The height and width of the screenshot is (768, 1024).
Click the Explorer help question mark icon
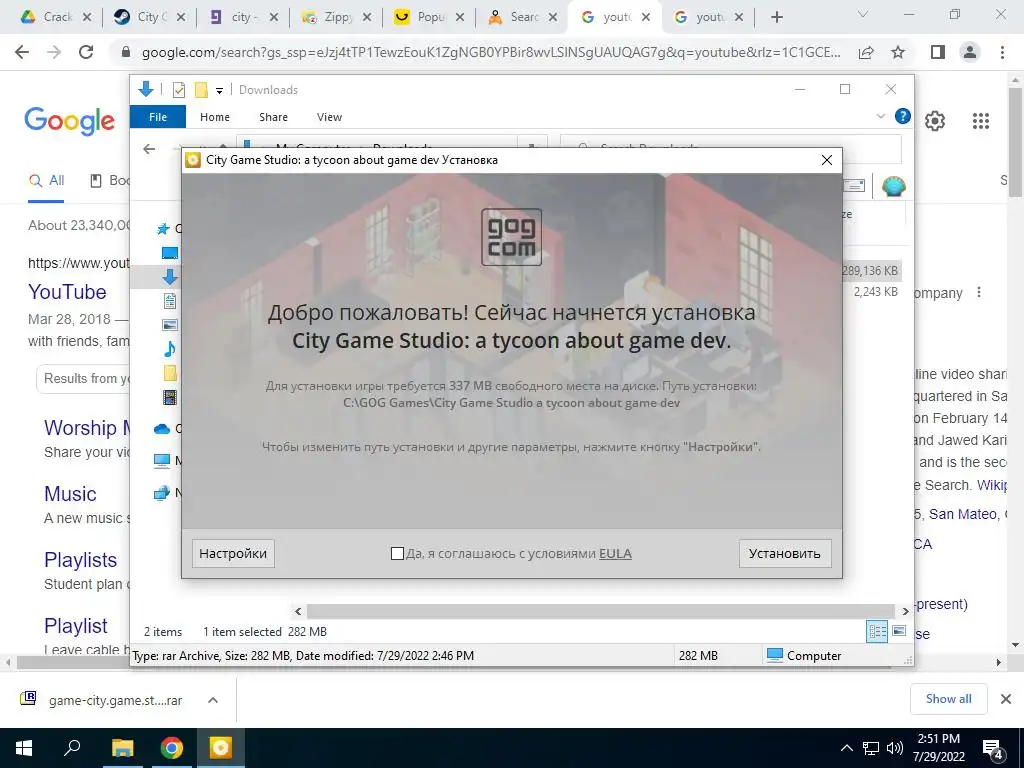click(x=903, y=116)
